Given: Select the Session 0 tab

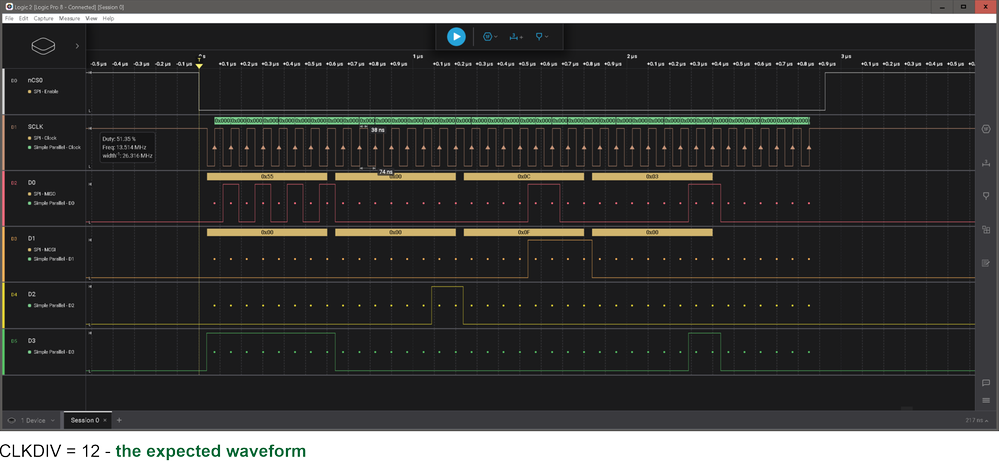Looking at the screenshot, I should 85,420.
